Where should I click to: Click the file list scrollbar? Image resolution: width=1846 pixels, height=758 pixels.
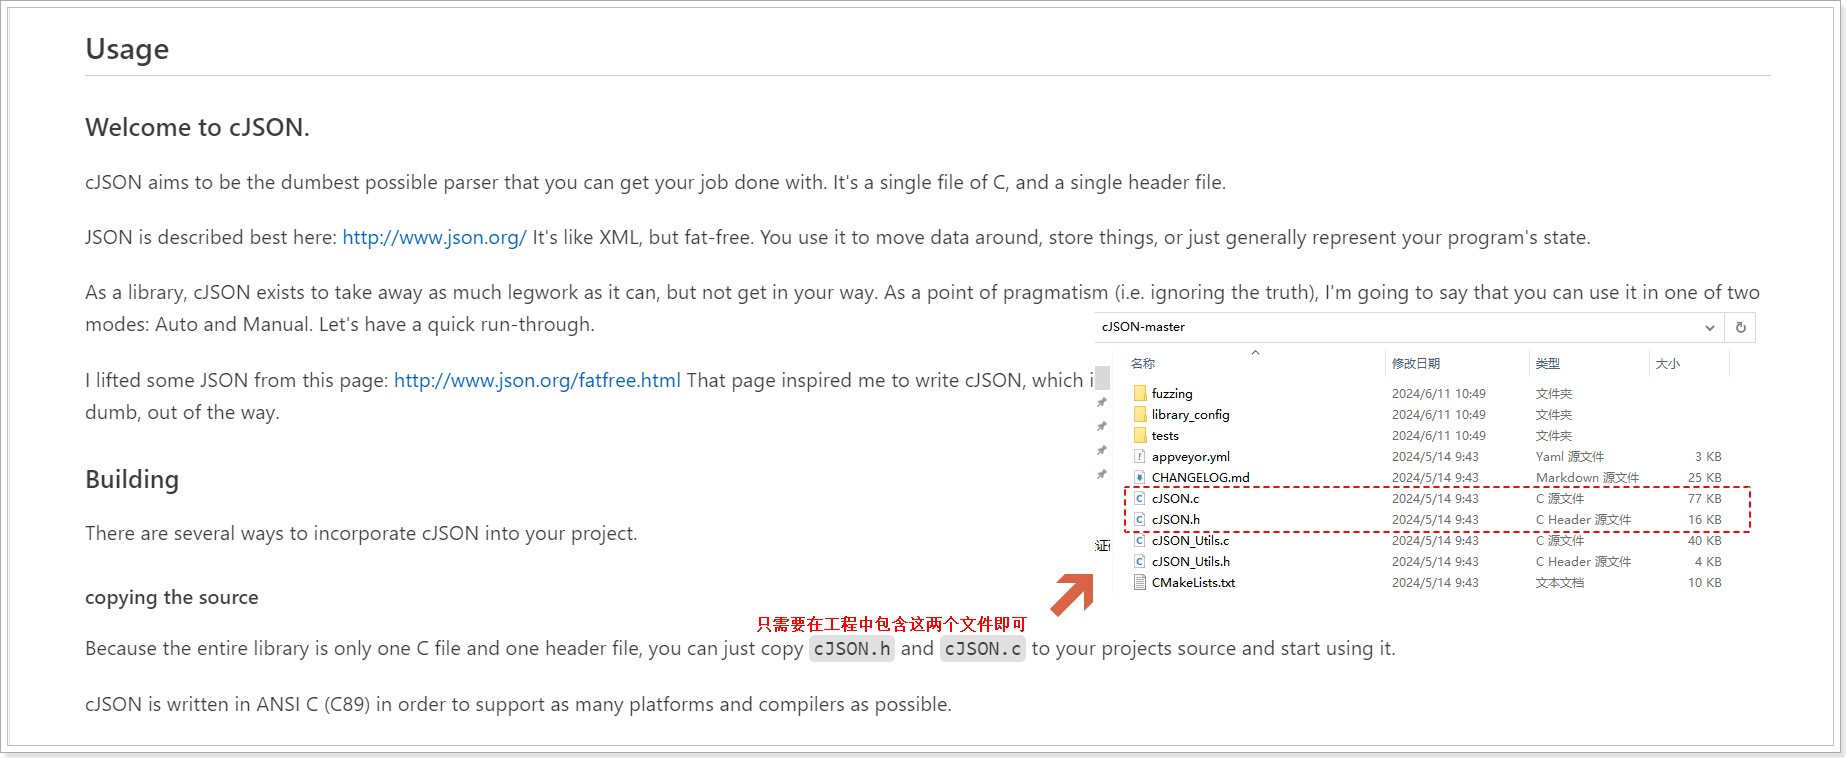(1102, 378)
